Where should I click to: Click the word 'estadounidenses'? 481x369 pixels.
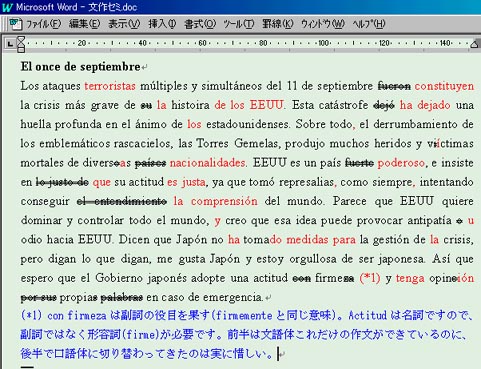click(x=247, y=124)
